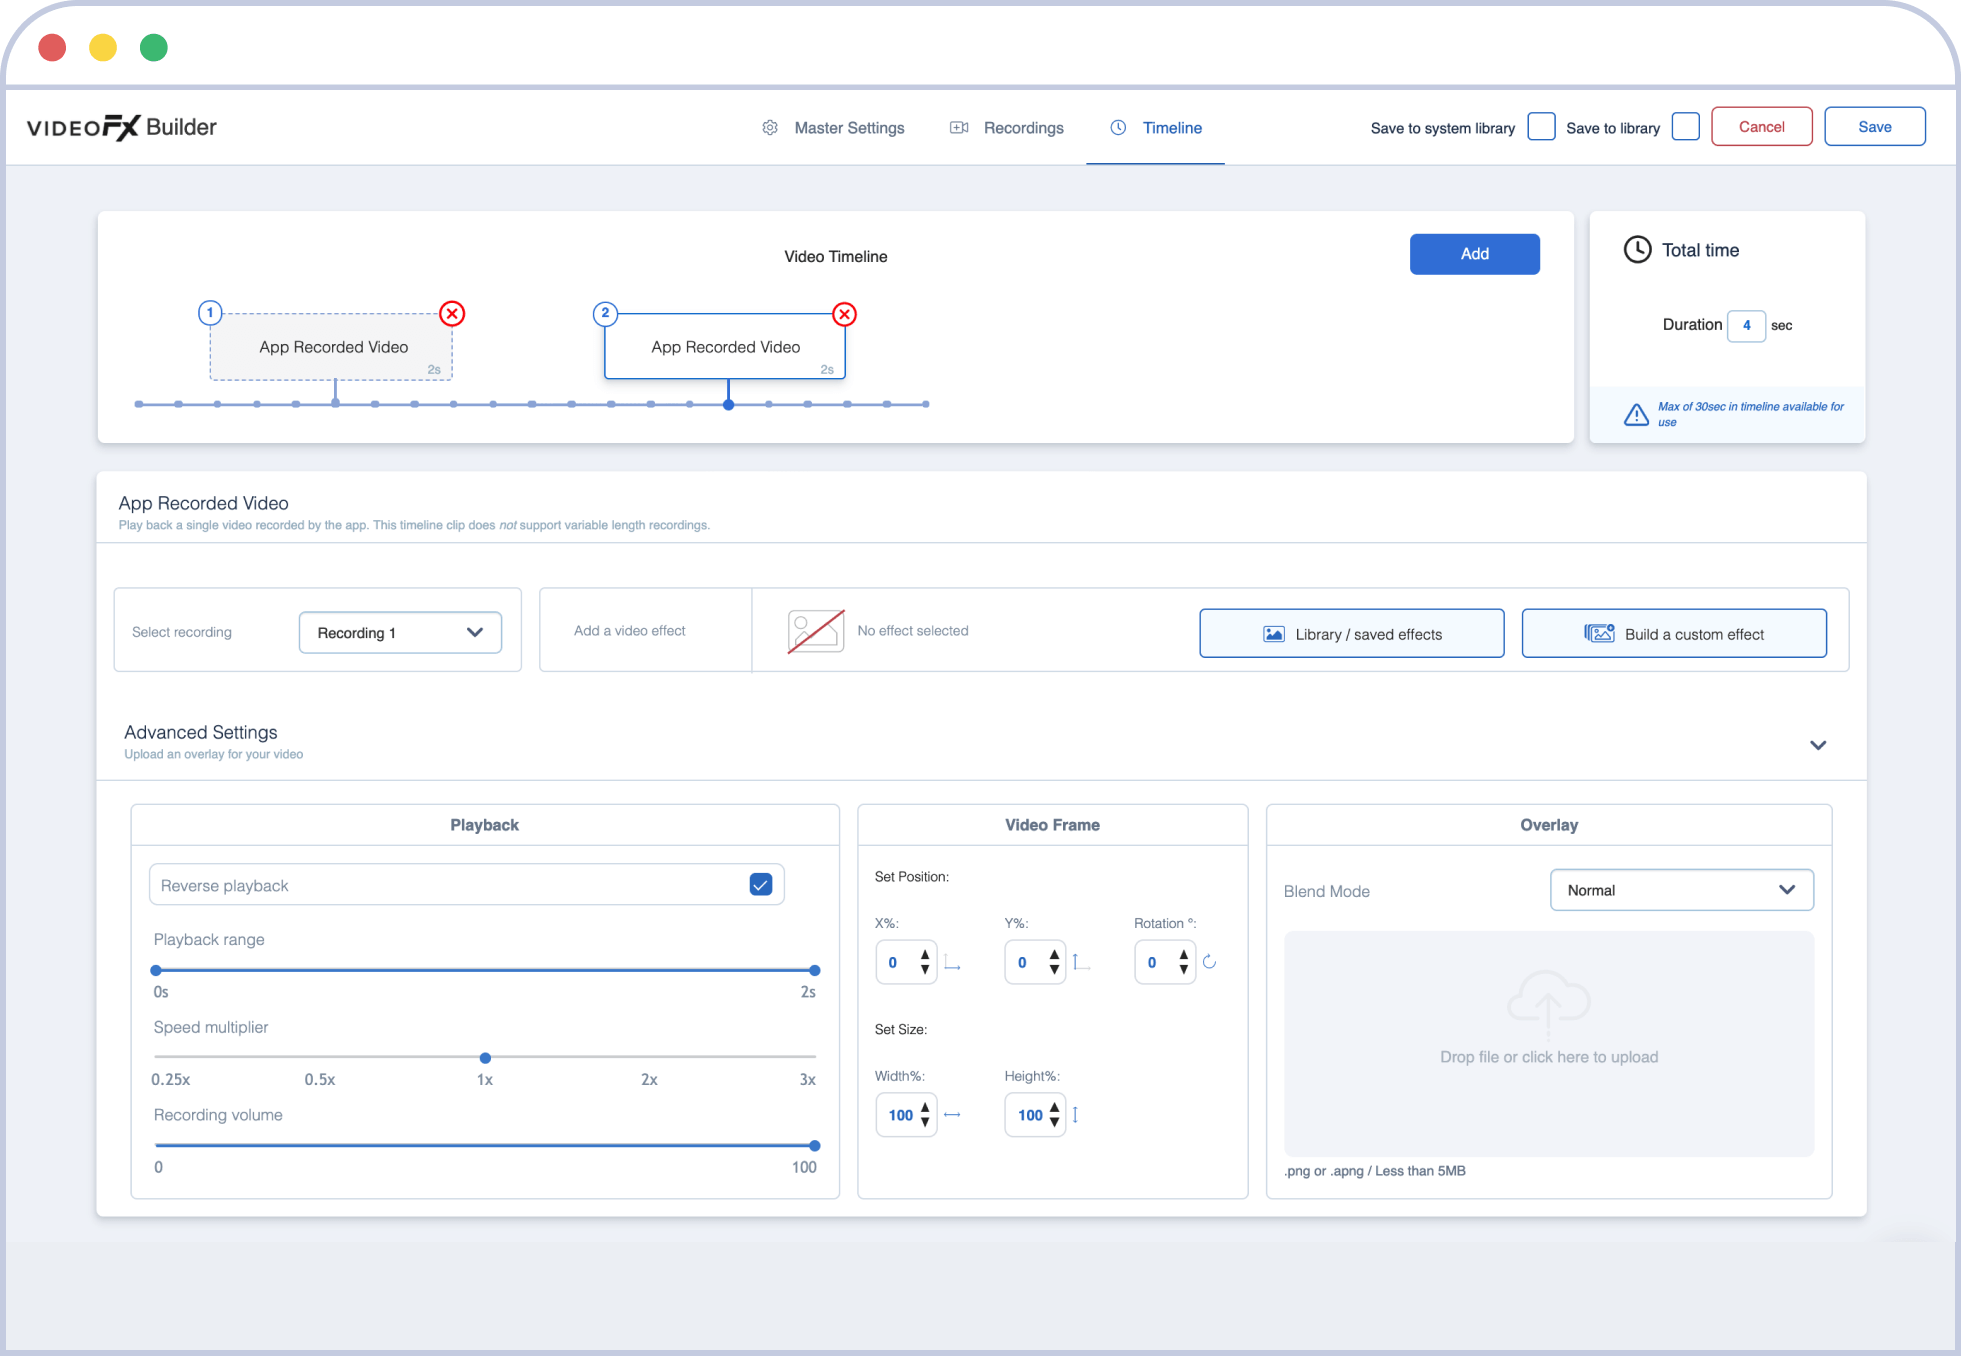Click the 2x speed label
The width and height of the screenshot is (1962, 1356).
click(649, 1080)
